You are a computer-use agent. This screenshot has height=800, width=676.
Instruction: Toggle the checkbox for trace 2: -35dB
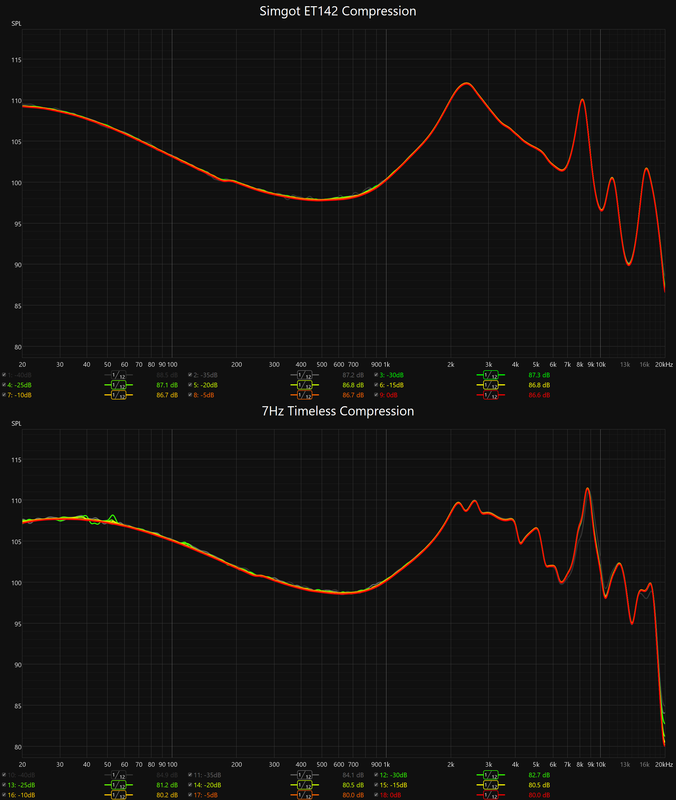[190, 375]
